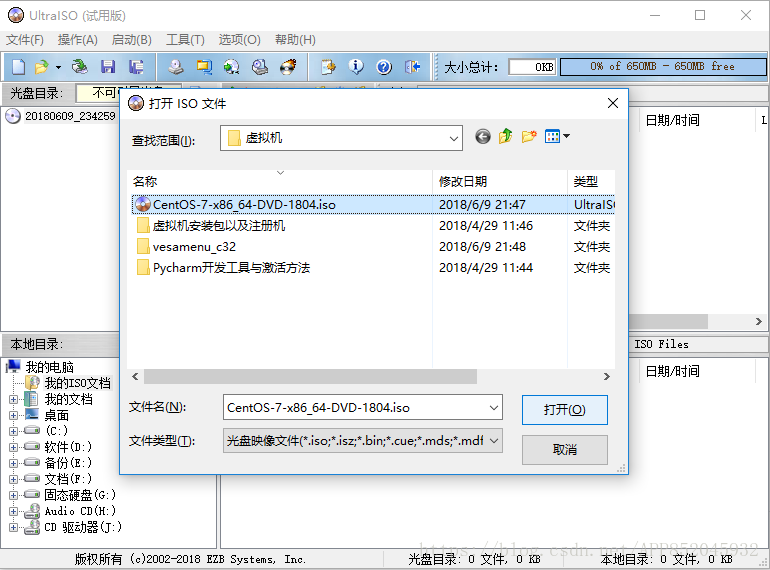
Task: Expand the 查找范围 虚拟机 location dropdown
Action: [x=454, y=138]
